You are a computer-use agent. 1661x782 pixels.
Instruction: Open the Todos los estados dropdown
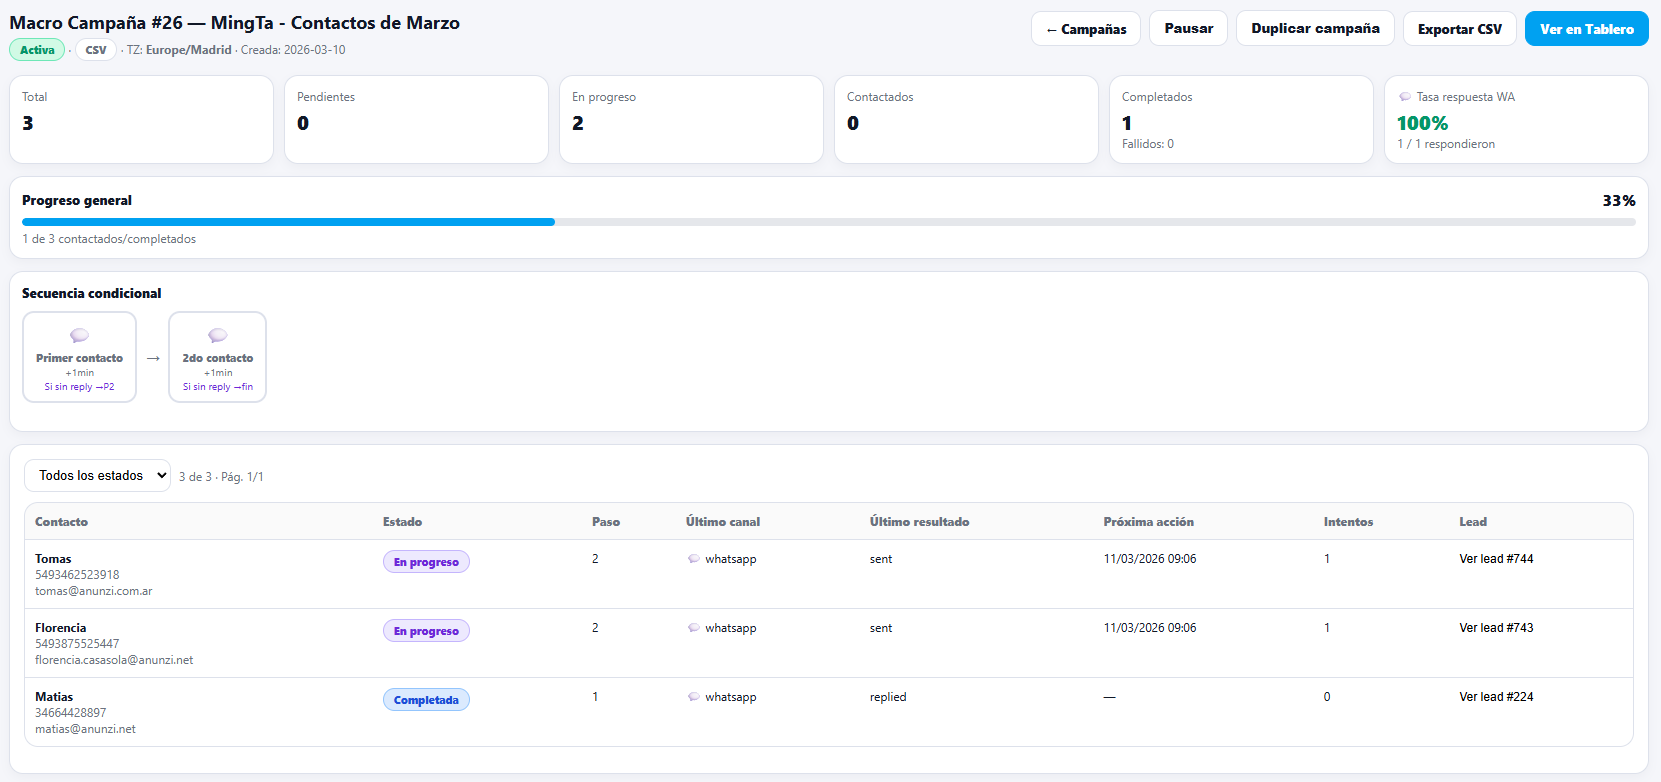pos(97,476)
